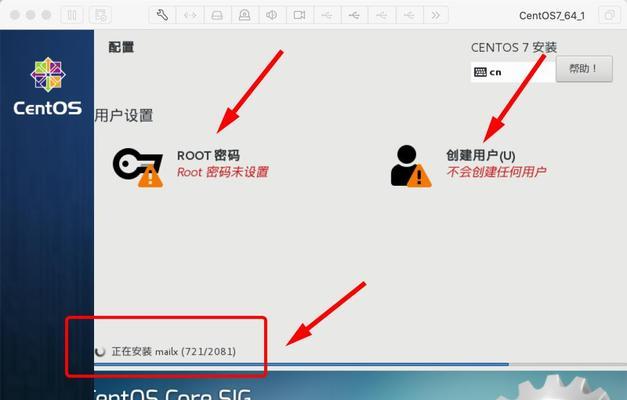This screenshot has width=627, height=400.
Task: Click the 帮助! help button
Action: point(584,69)
